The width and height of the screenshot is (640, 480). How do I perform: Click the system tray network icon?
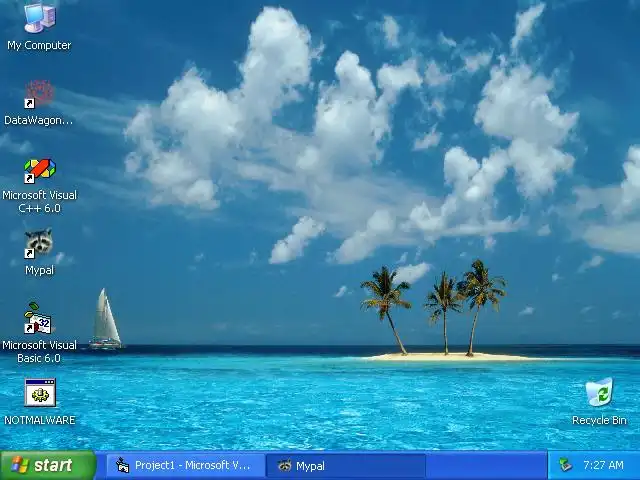coord(565,465)
